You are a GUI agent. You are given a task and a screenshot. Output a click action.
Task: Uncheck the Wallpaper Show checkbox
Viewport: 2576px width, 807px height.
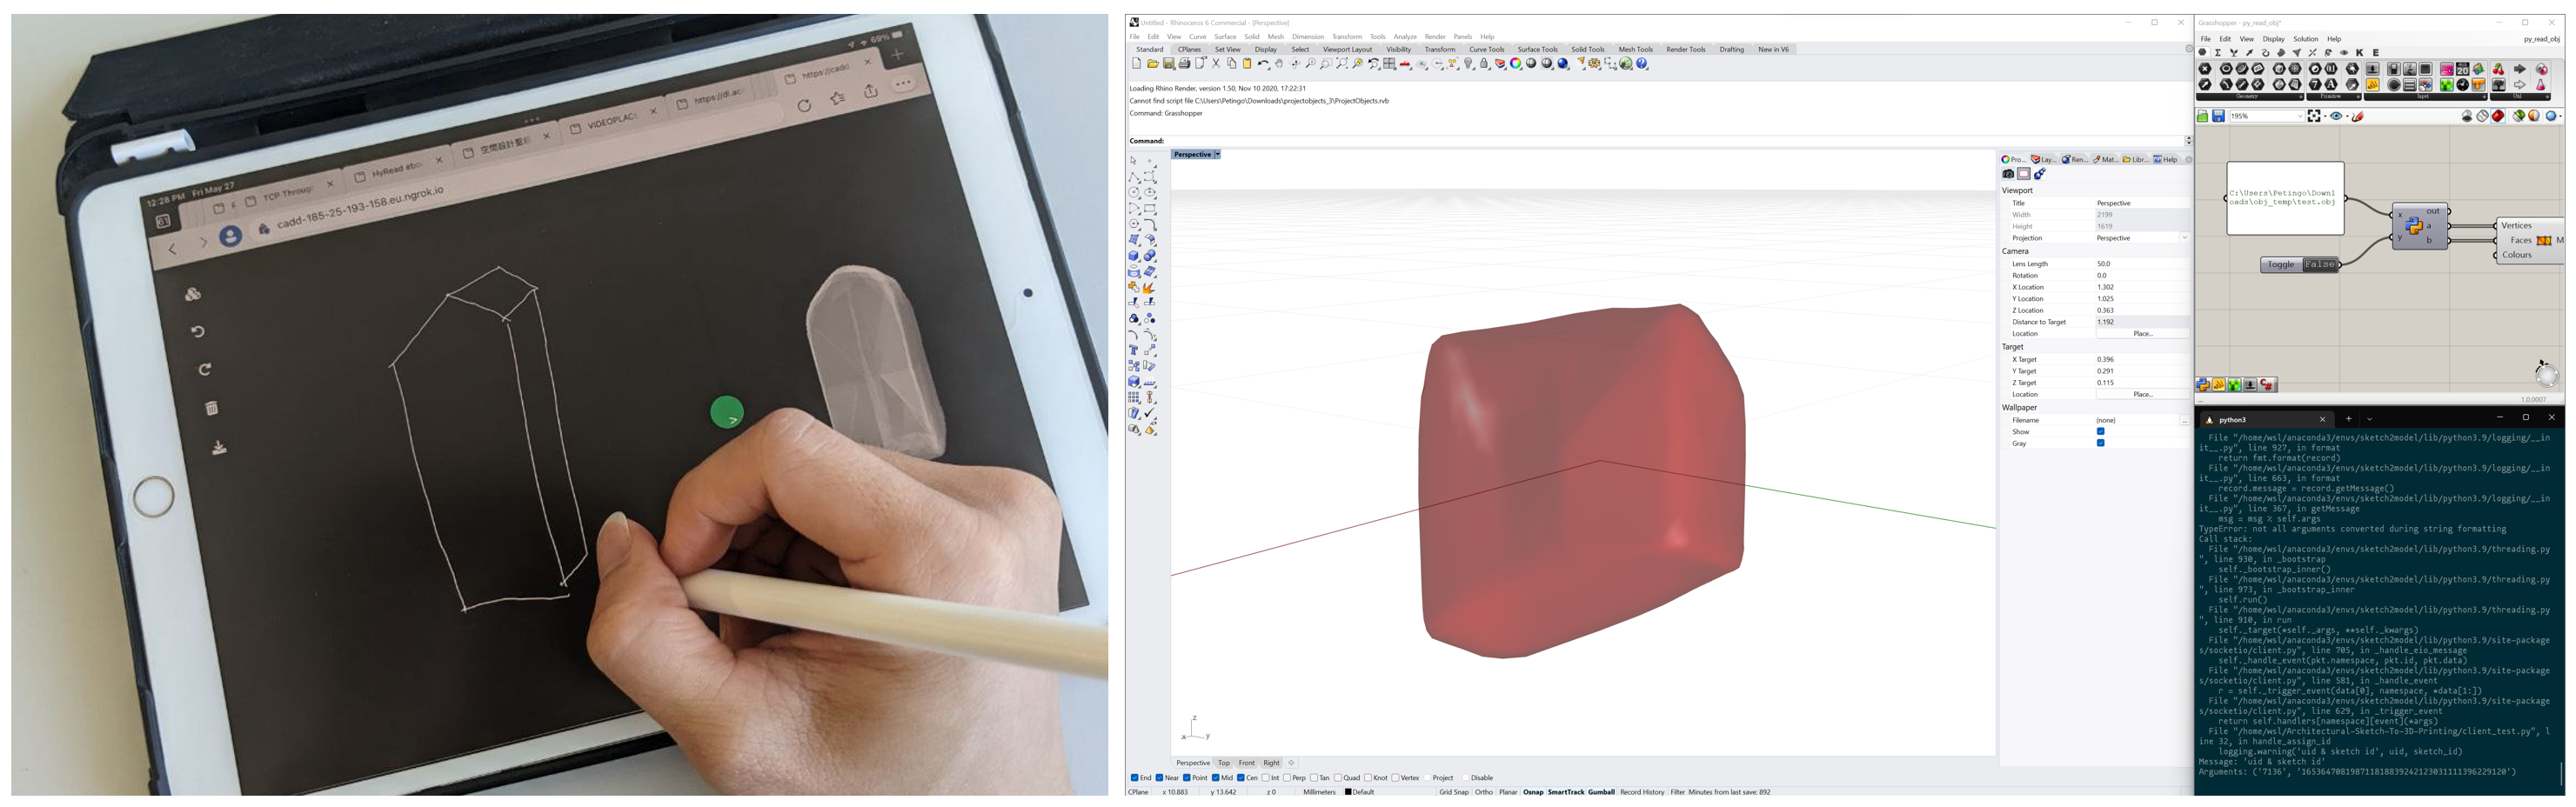(x=2101, y=432)
